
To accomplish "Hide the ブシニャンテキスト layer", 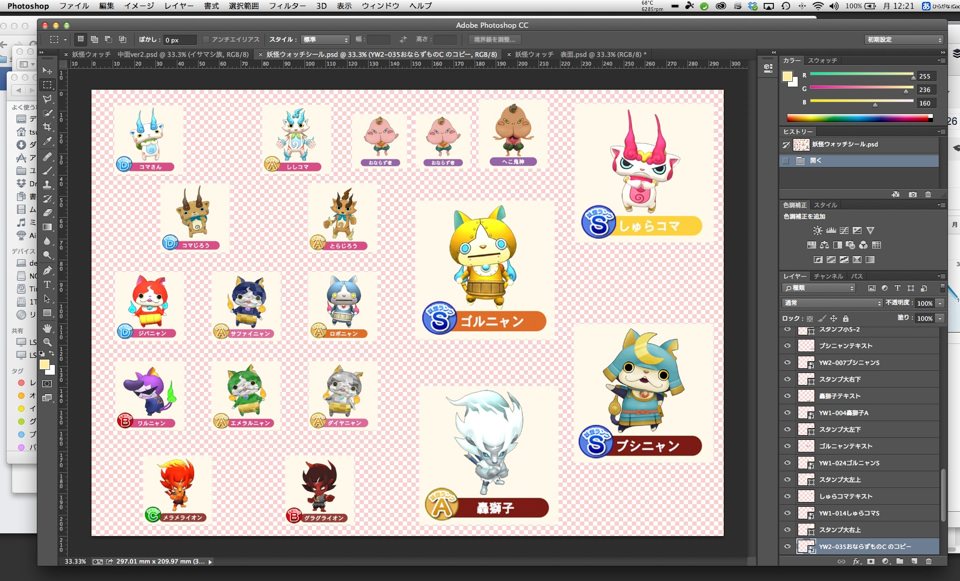I will [787, 346].
